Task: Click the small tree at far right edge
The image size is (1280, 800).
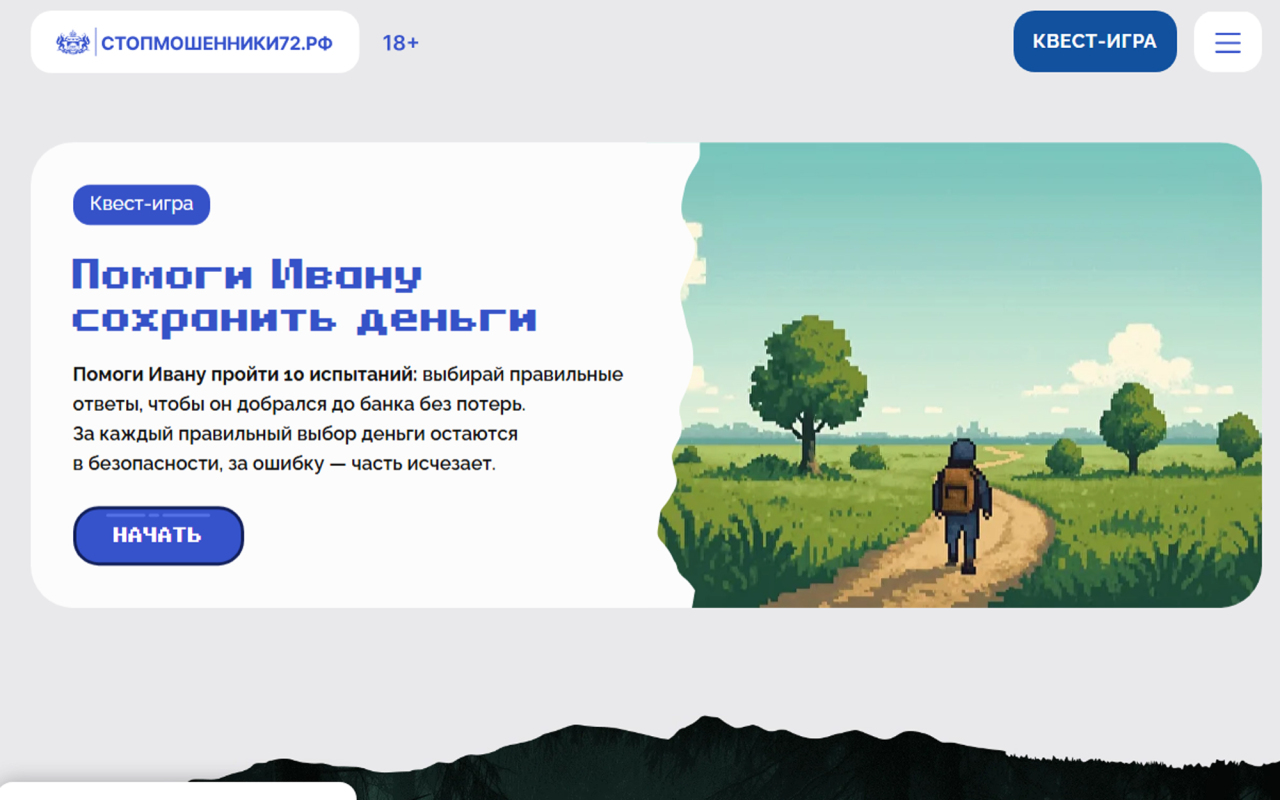Action: [1238, 438]
